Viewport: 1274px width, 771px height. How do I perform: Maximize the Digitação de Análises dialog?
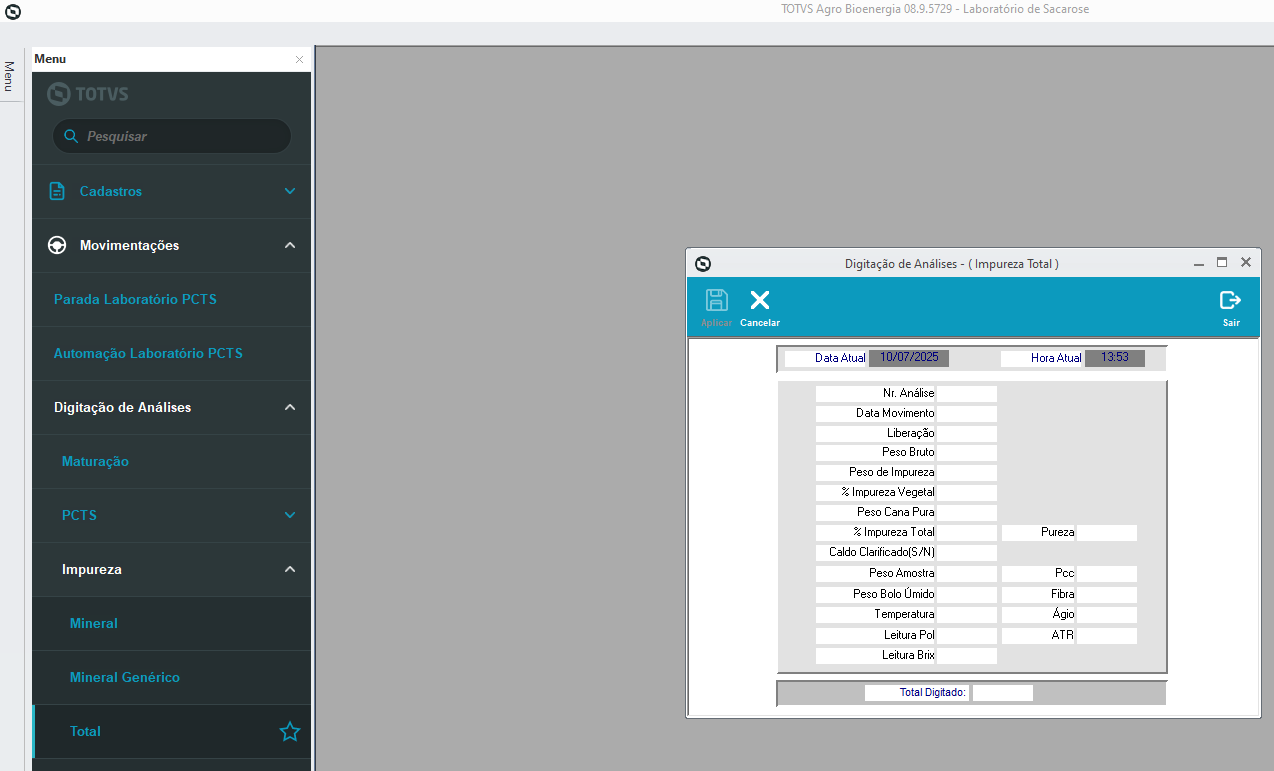point(1222,262)
